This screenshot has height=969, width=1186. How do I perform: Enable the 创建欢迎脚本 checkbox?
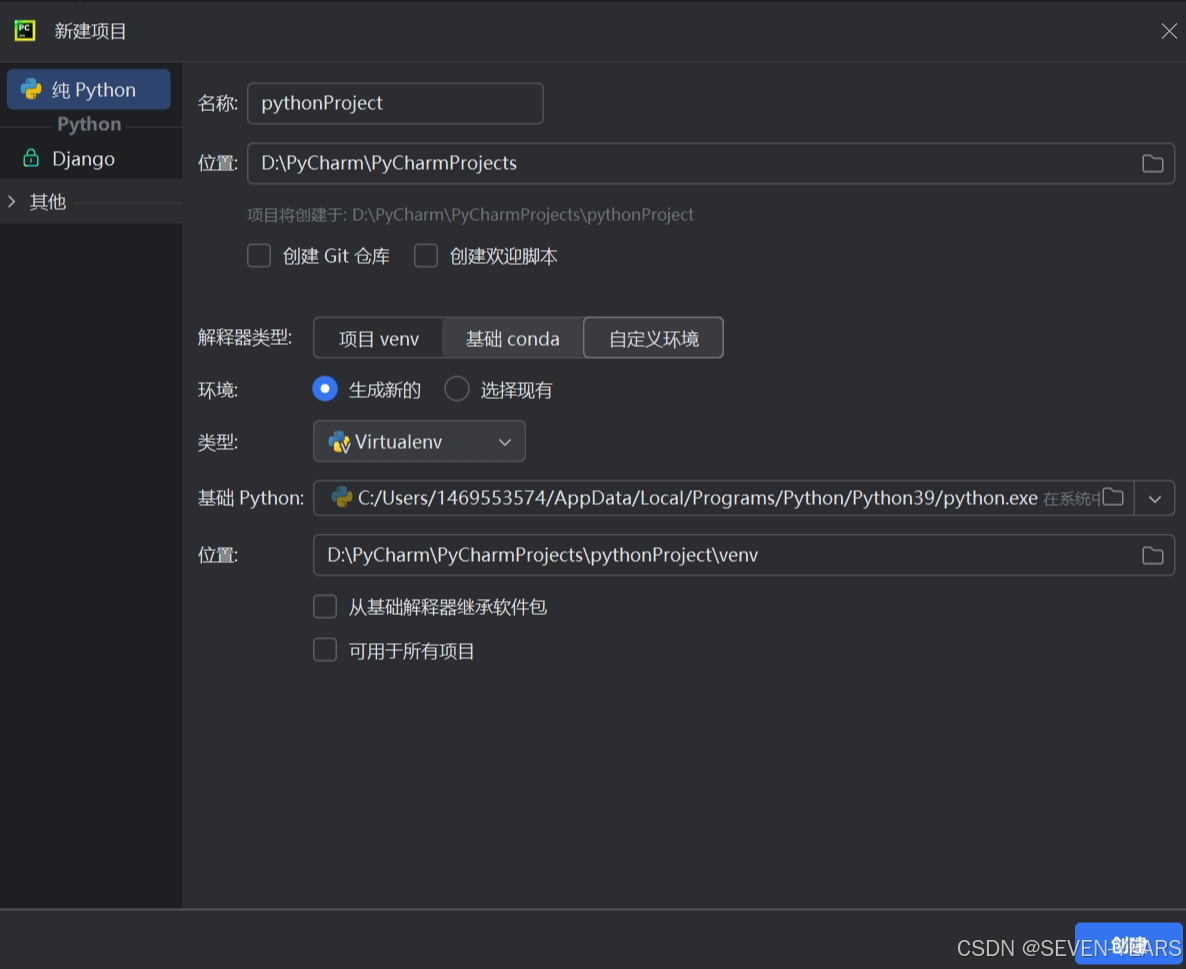[426, 256]
